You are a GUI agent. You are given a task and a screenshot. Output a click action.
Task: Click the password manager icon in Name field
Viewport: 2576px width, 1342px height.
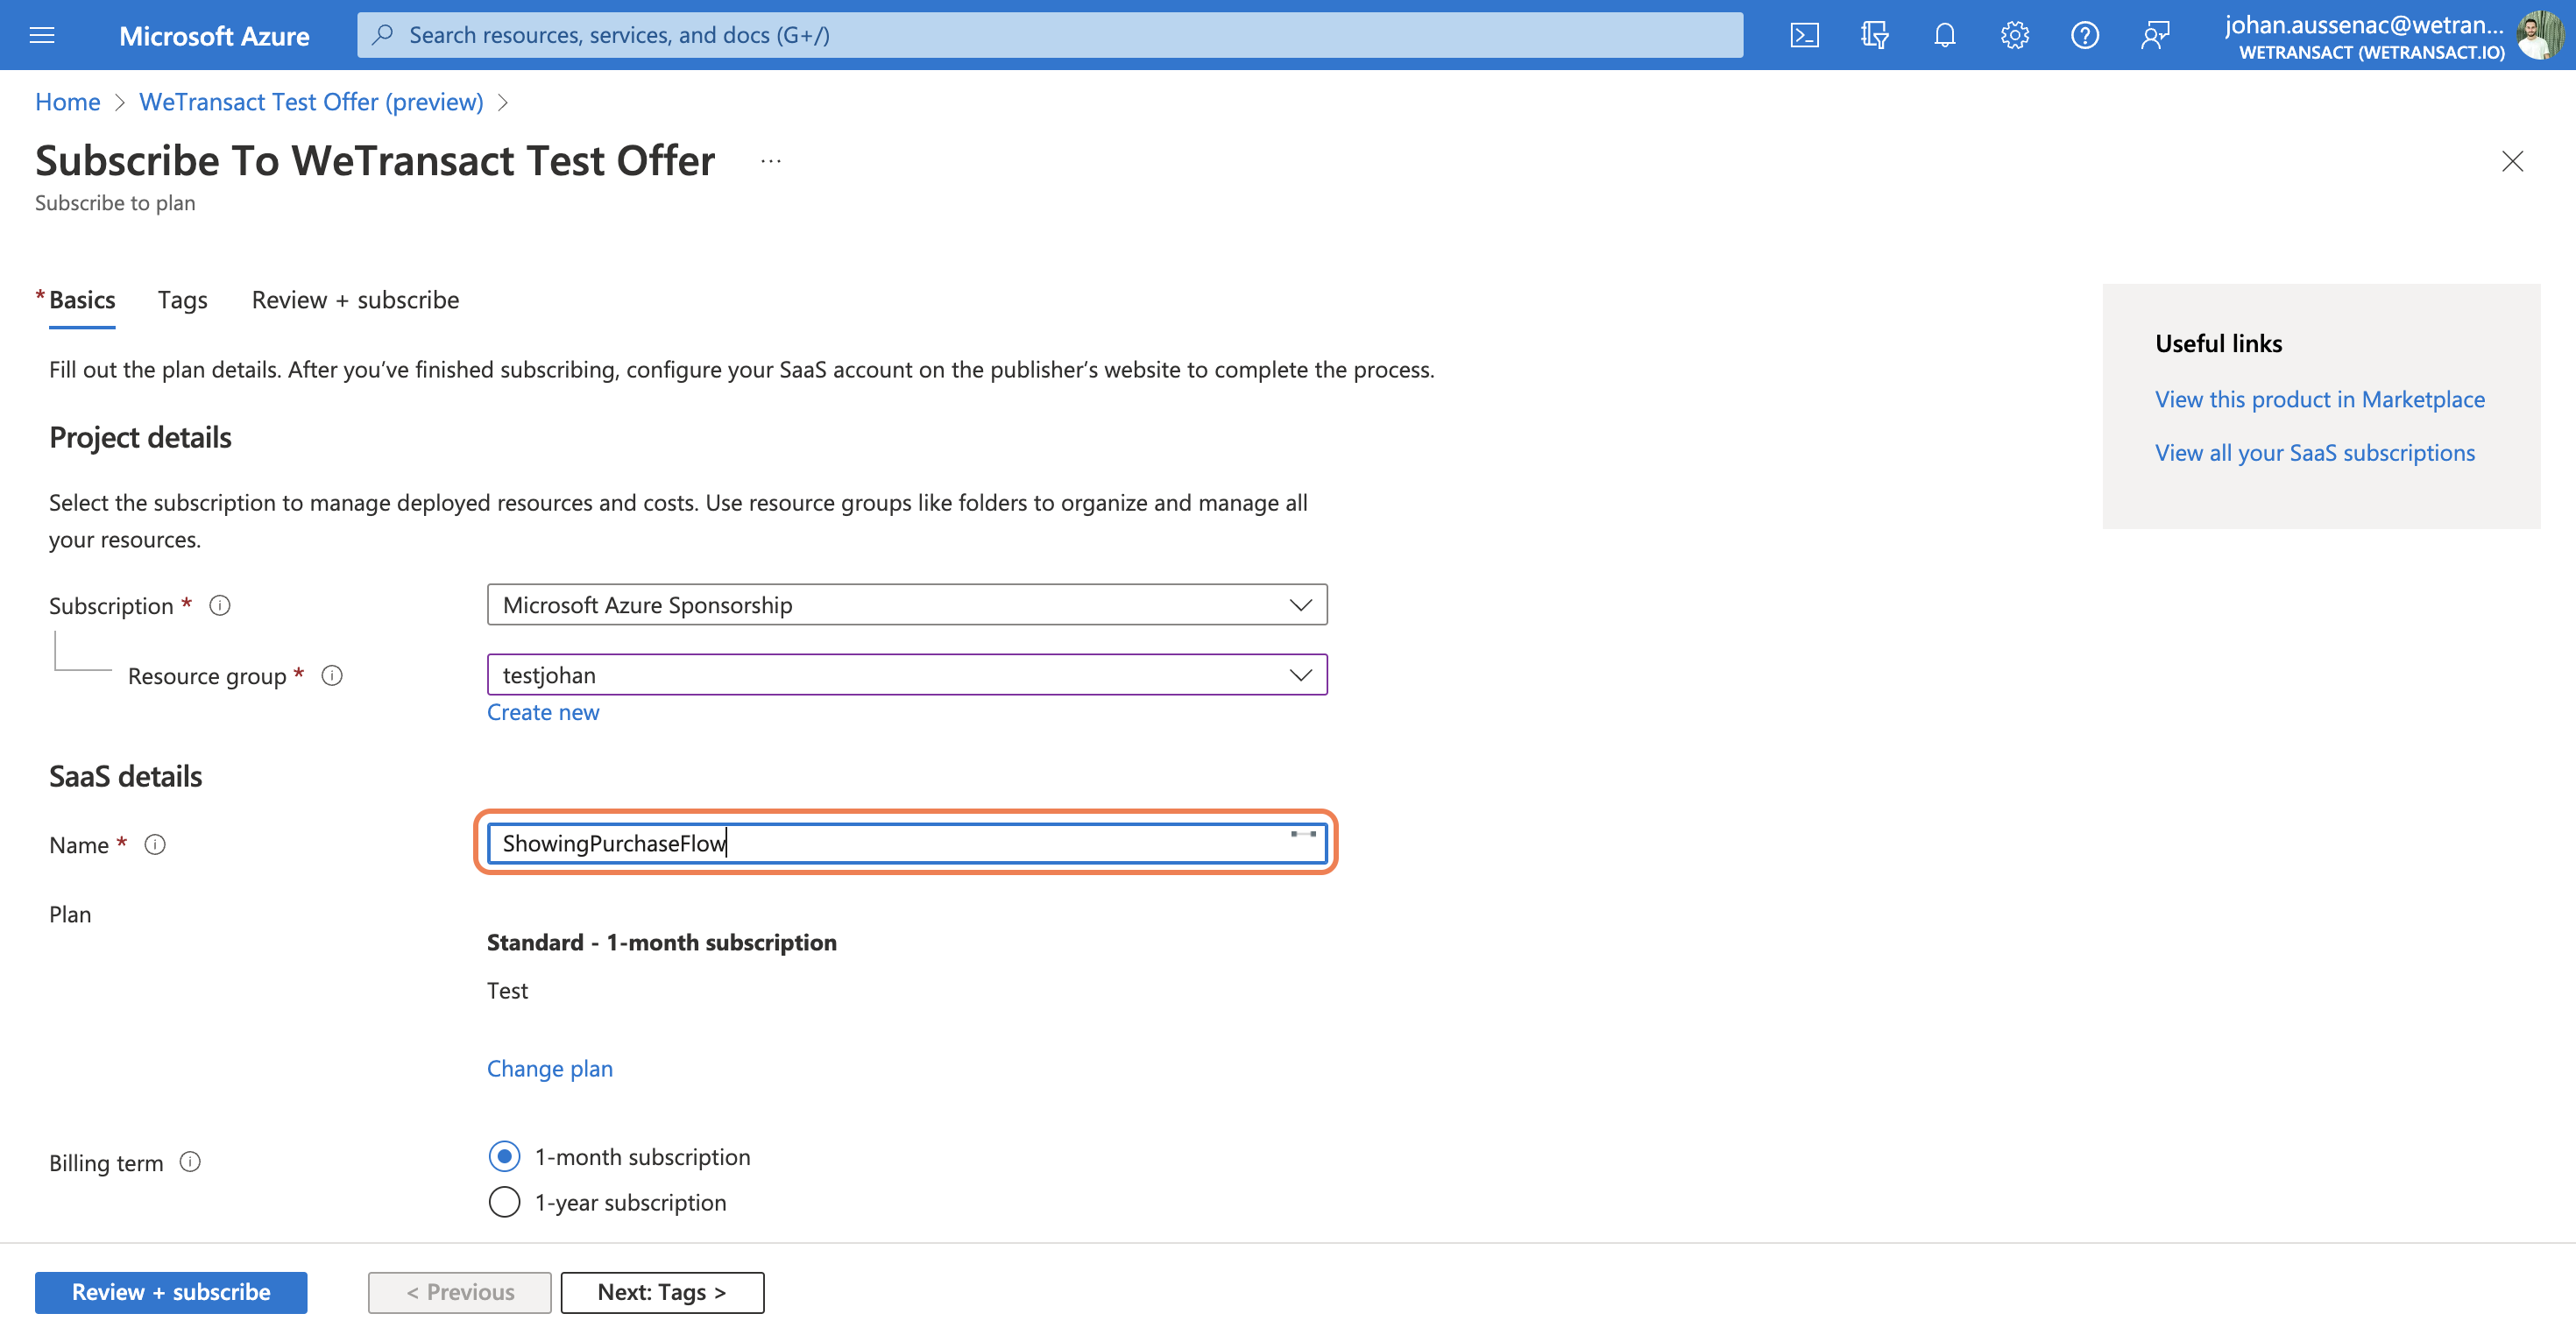pyautogui.click(x=1303, y=834)
